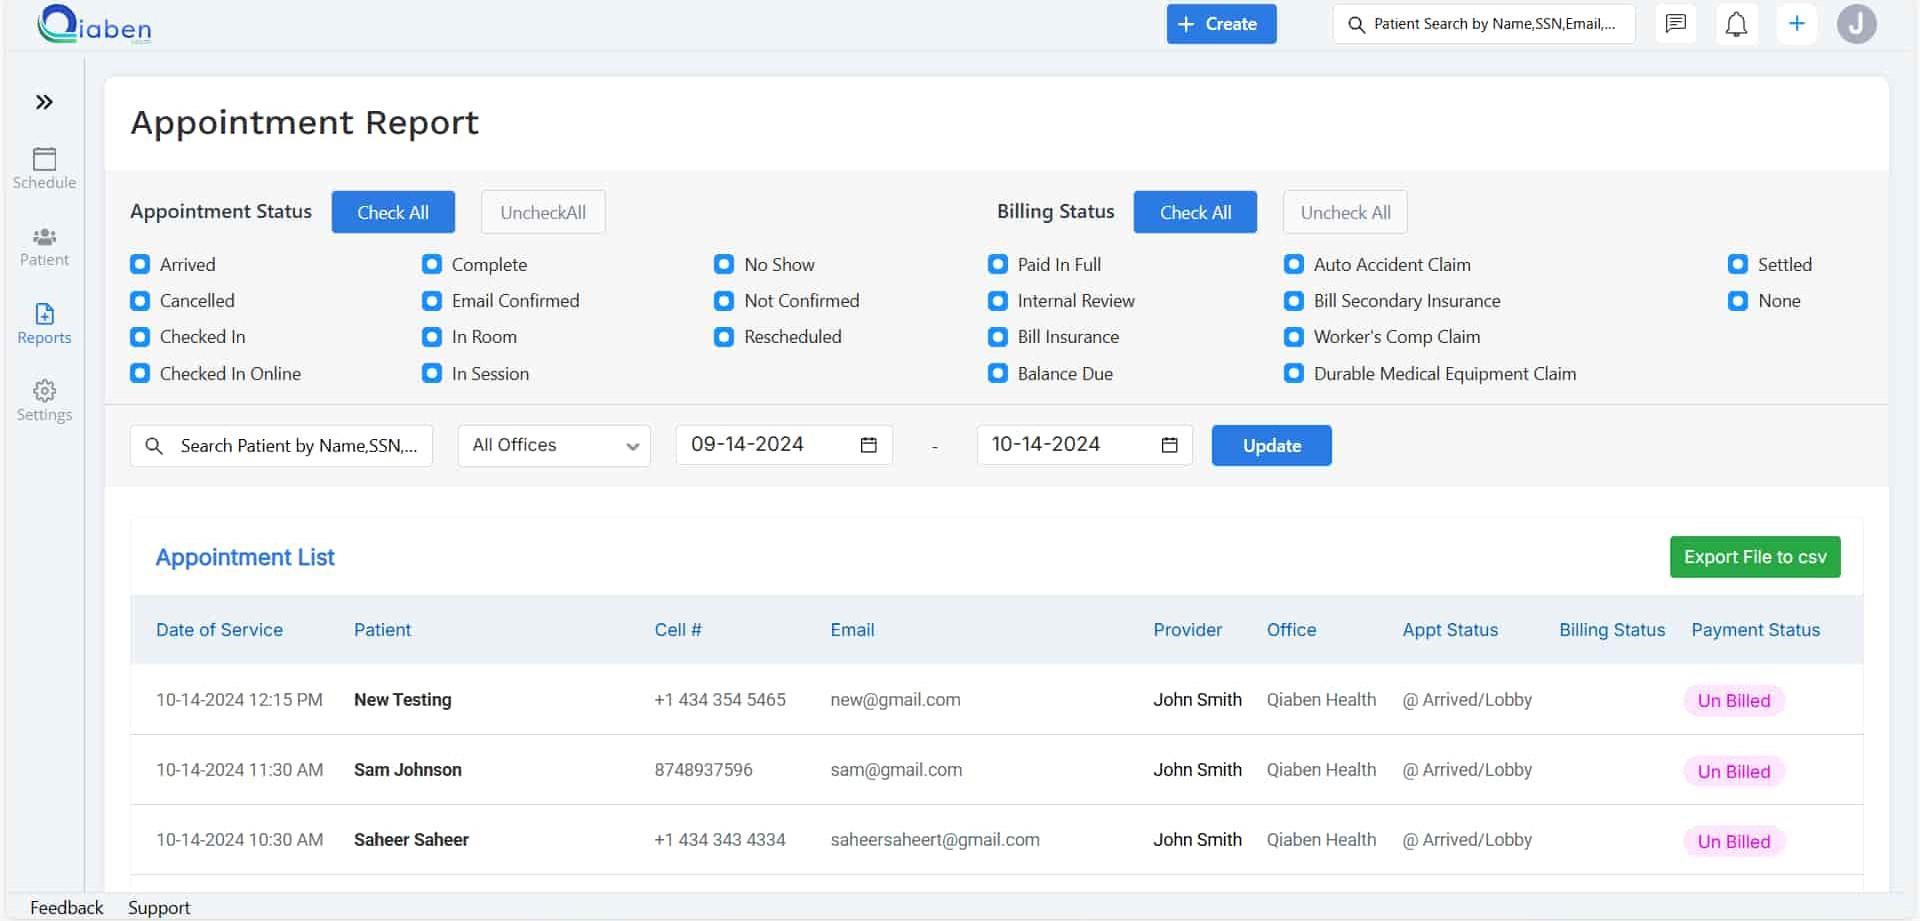The width and height of the screenshot is (1920, 921).
Task: Open the user avatar J menu
Action: click(1857, 23)
